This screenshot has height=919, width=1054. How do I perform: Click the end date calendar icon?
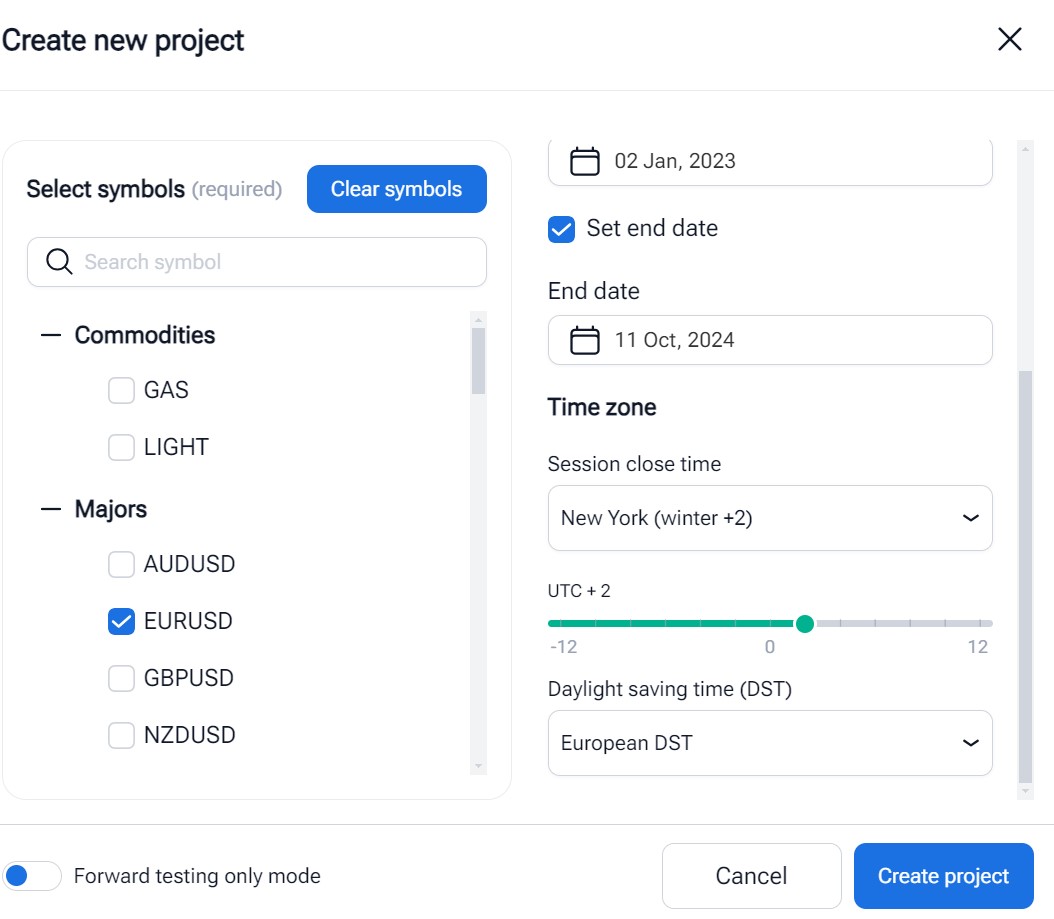click(x=585, y=340)
